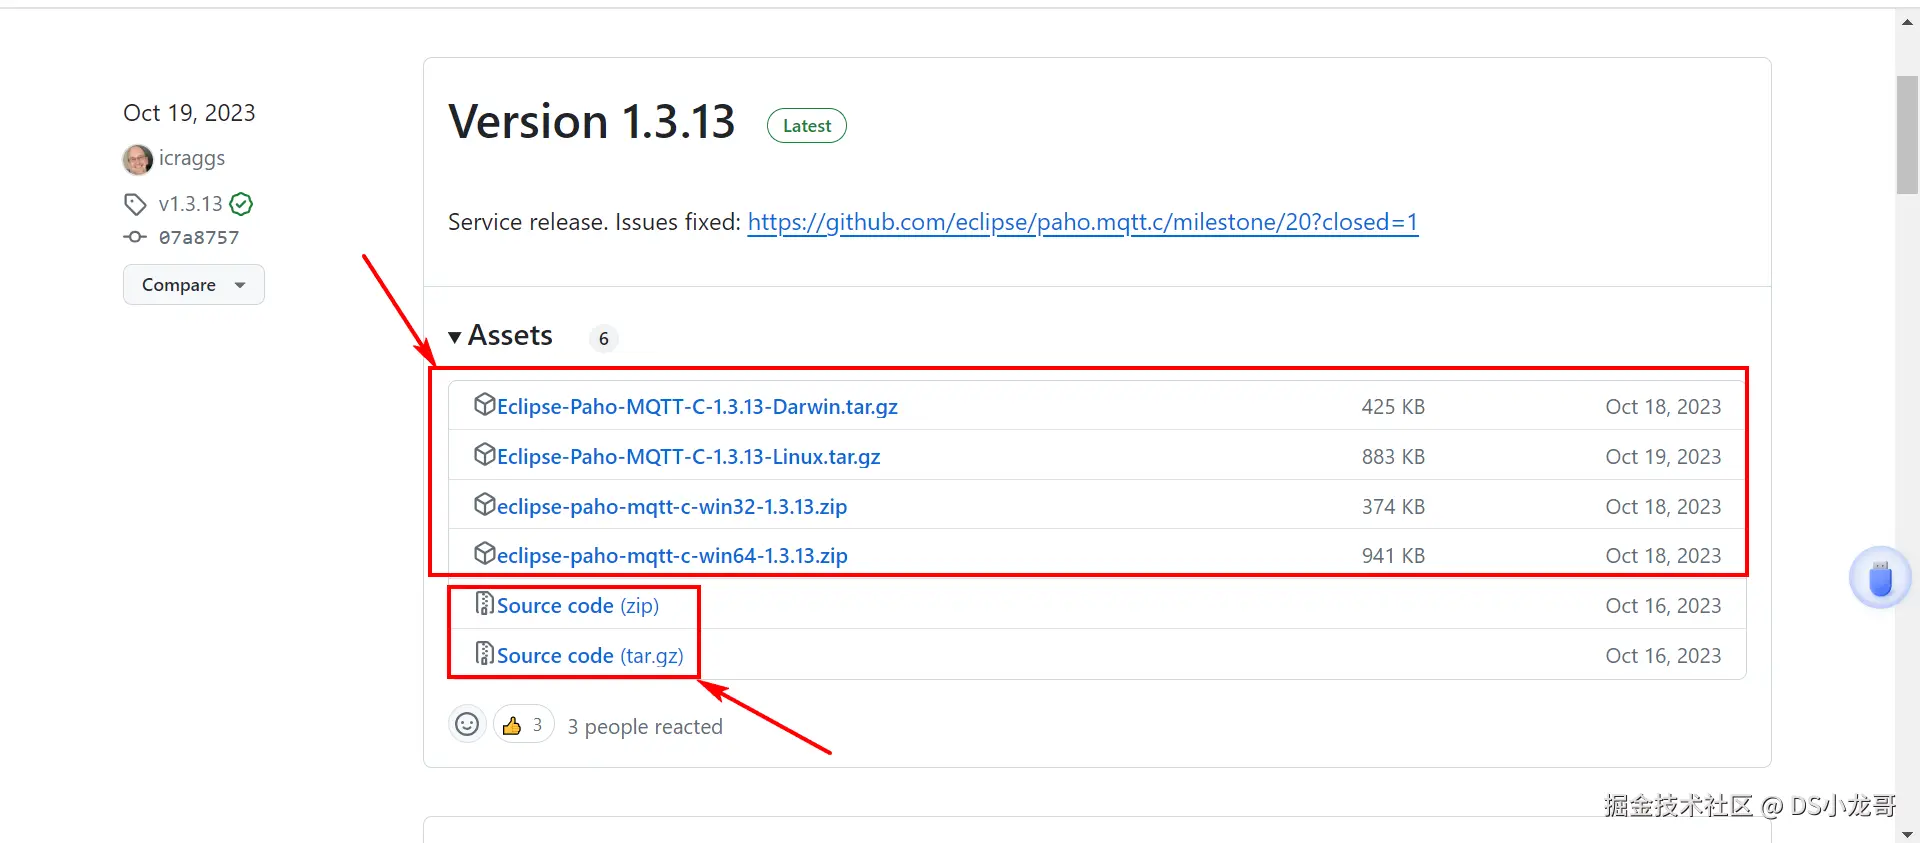Click the floating blue mouse extension icon
Screen dimensions: 1920x843
[x=1880, y=578]
